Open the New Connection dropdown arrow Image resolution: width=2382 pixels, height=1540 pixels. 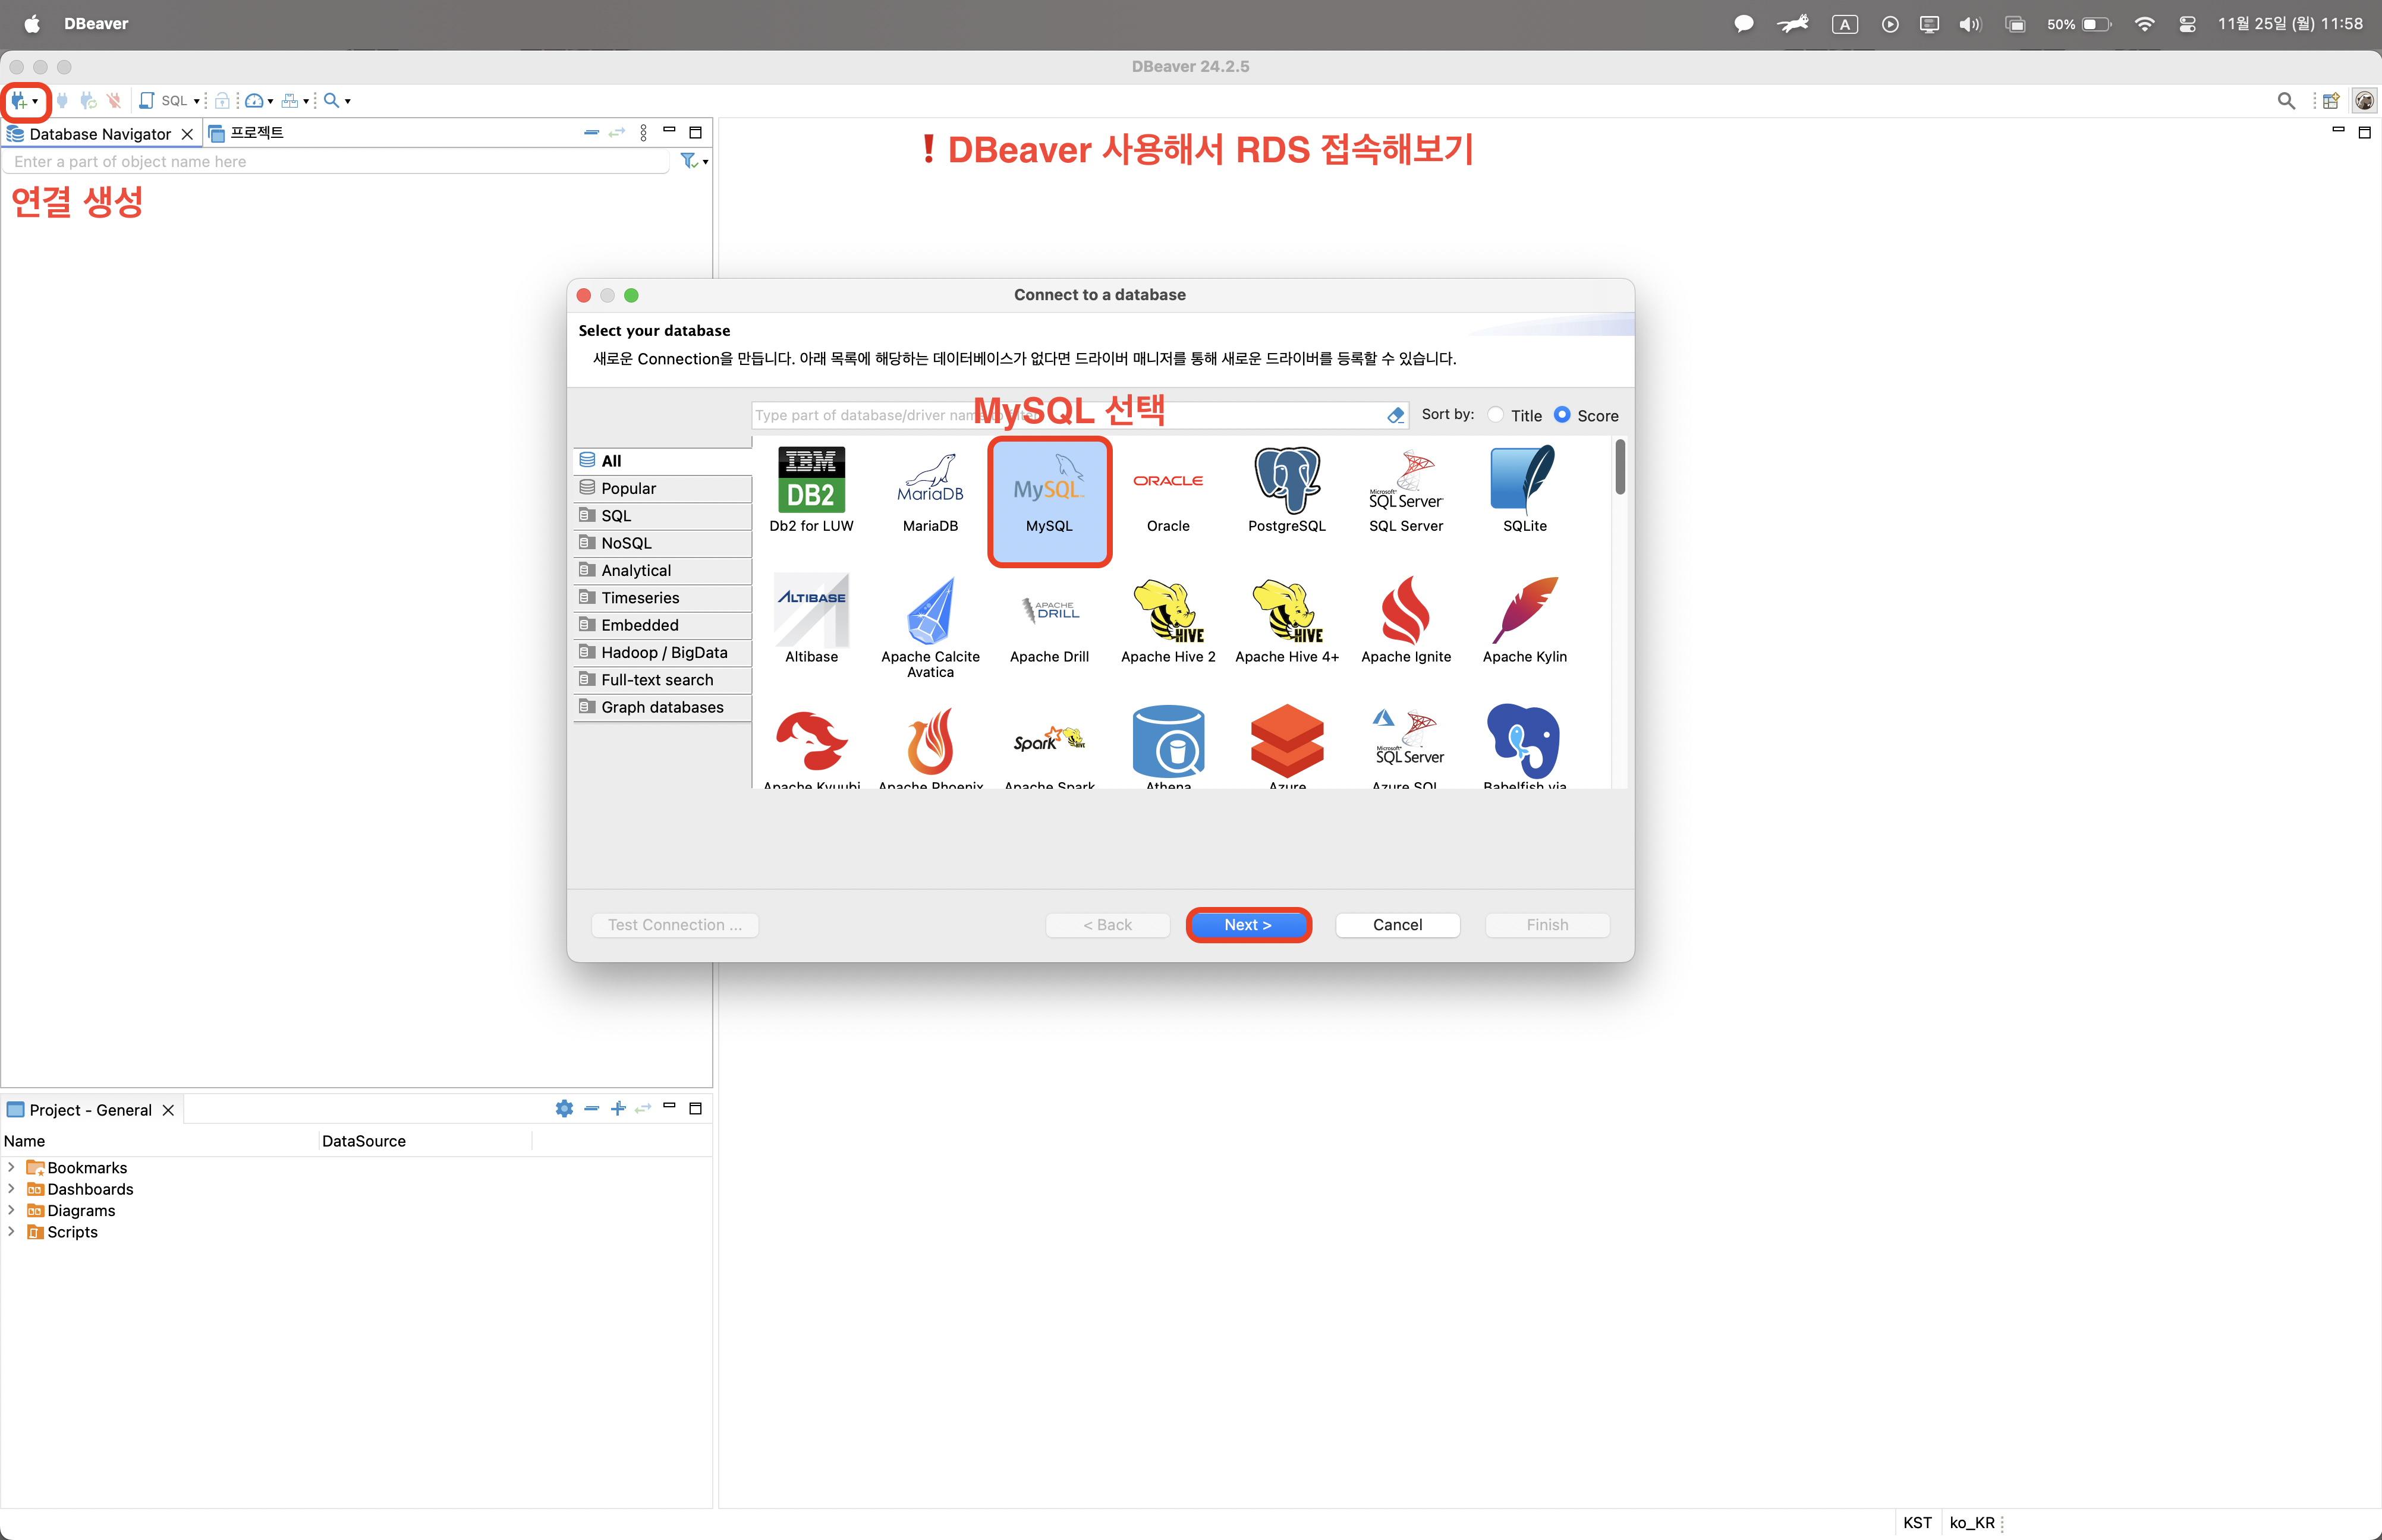point(36,101)
